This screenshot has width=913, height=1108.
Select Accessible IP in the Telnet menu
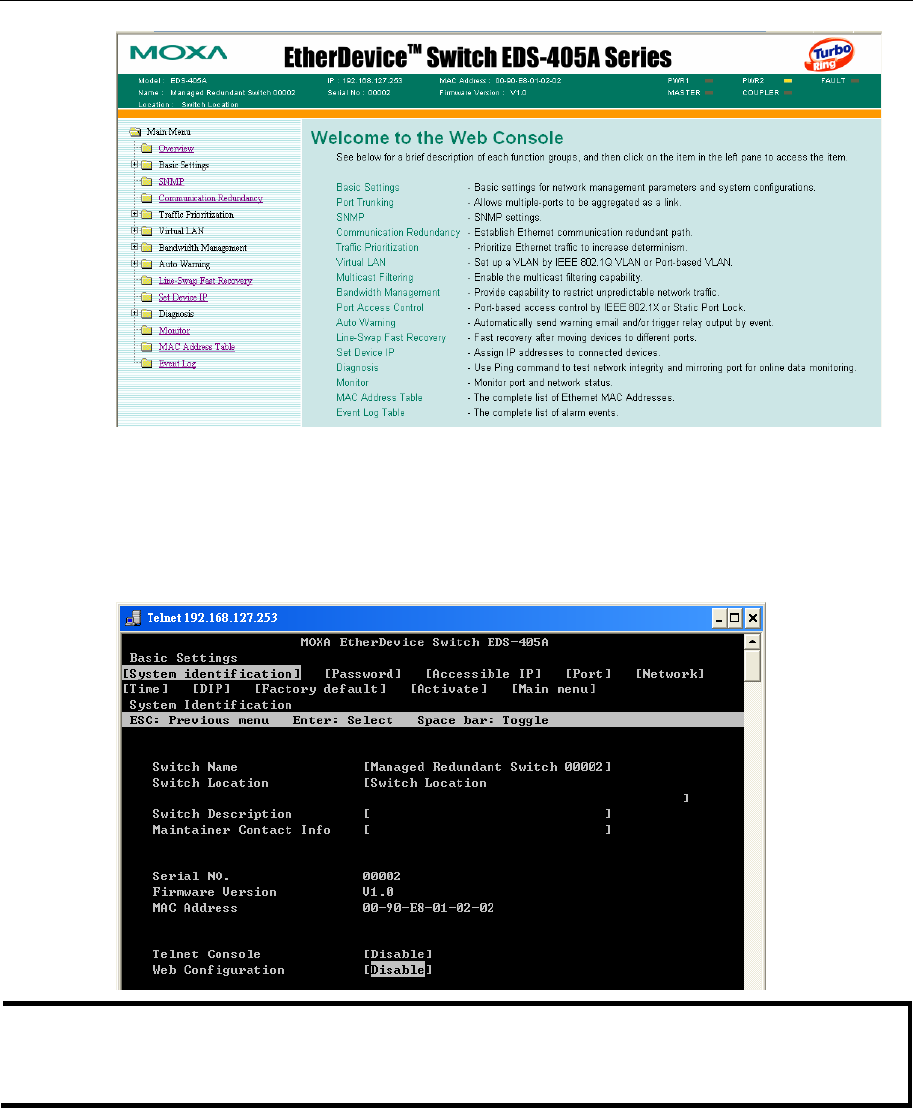(483, 673)
